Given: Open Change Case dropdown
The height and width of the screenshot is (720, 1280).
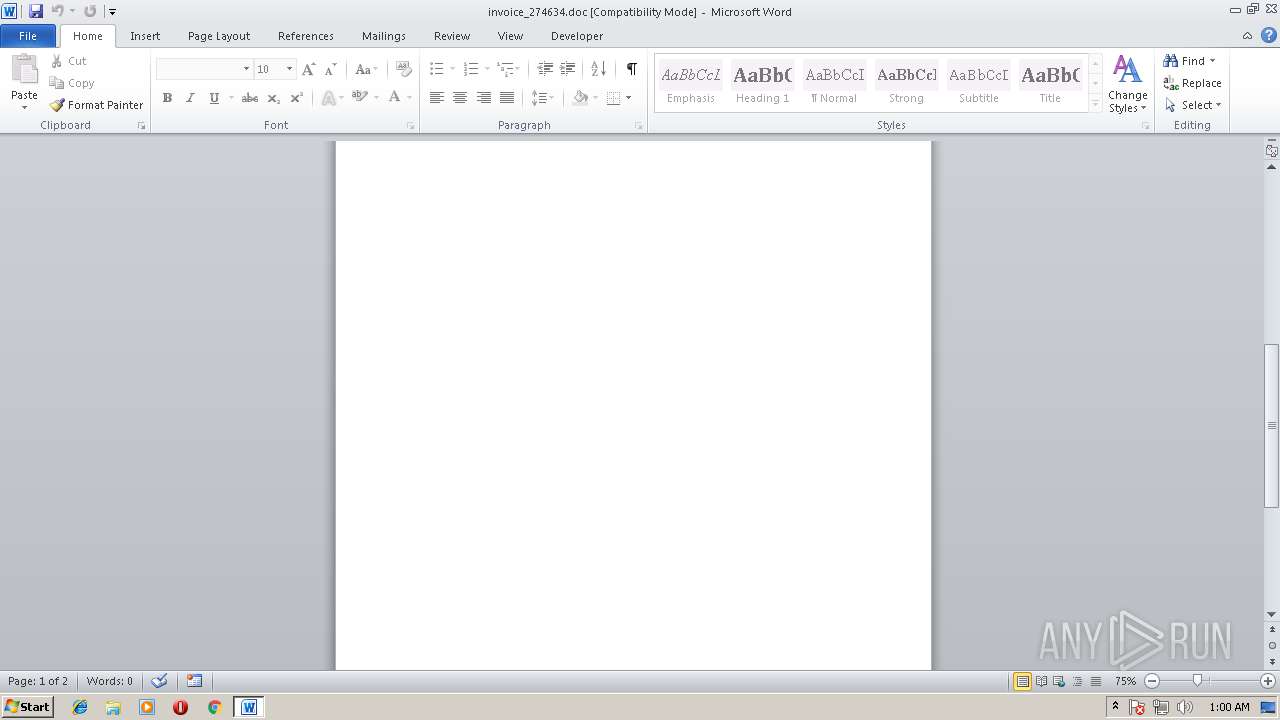Looking at the screenshot, I should [366, 69].
